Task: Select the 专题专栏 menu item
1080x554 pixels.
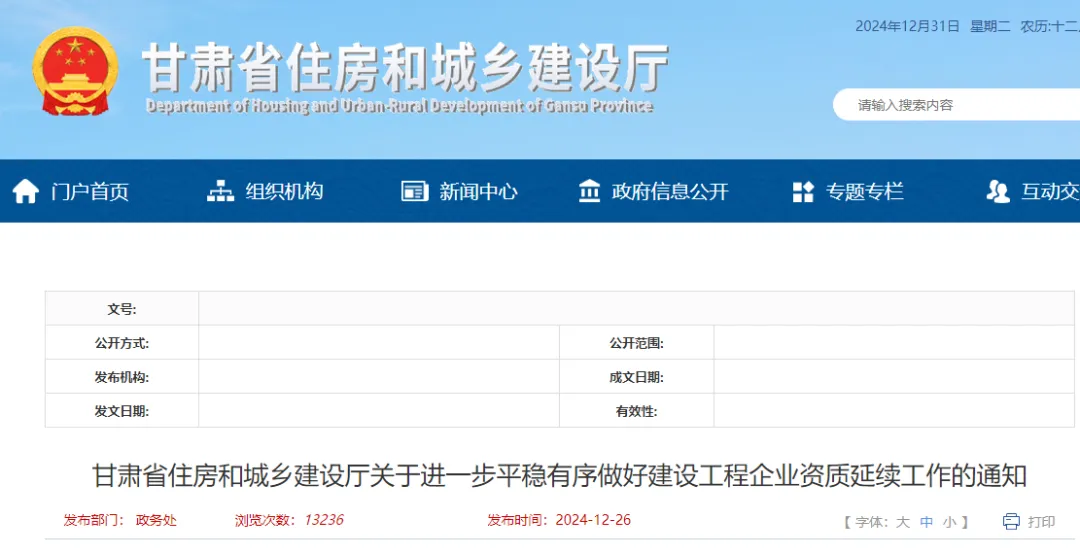Action: (864, 191)
